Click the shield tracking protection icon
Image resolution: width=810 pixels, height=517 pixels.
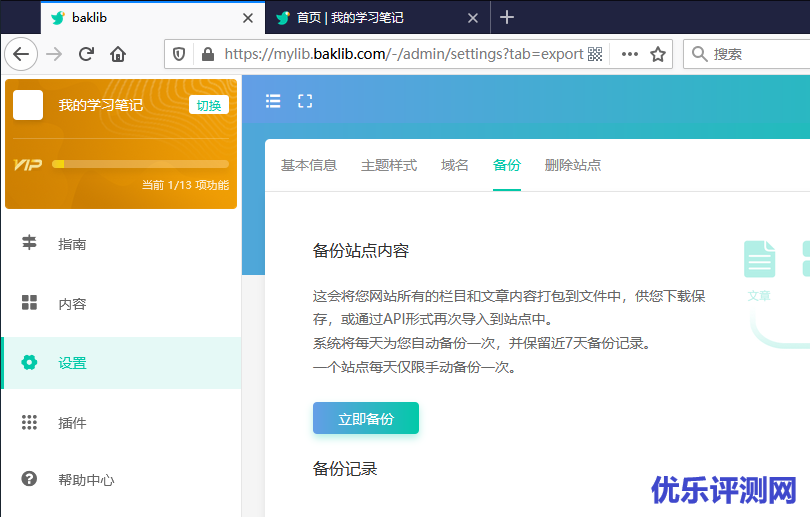point(180,54)
